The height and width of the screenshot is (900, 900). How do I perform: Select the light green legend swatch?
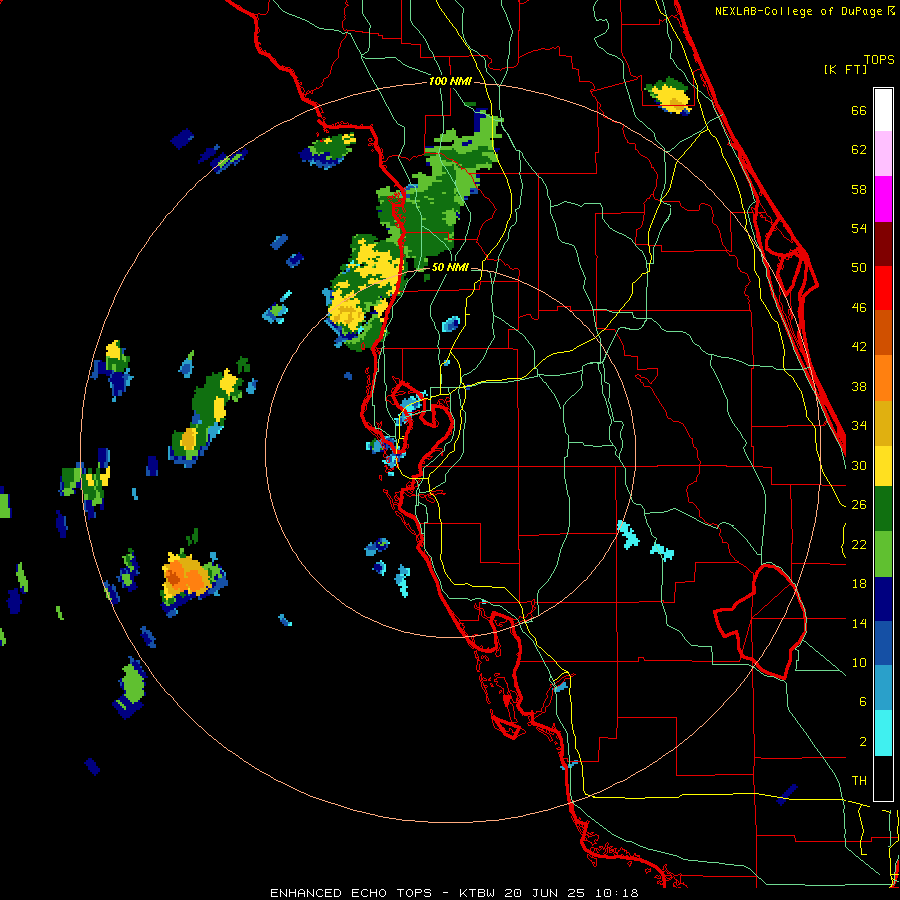tap(883, 554)
